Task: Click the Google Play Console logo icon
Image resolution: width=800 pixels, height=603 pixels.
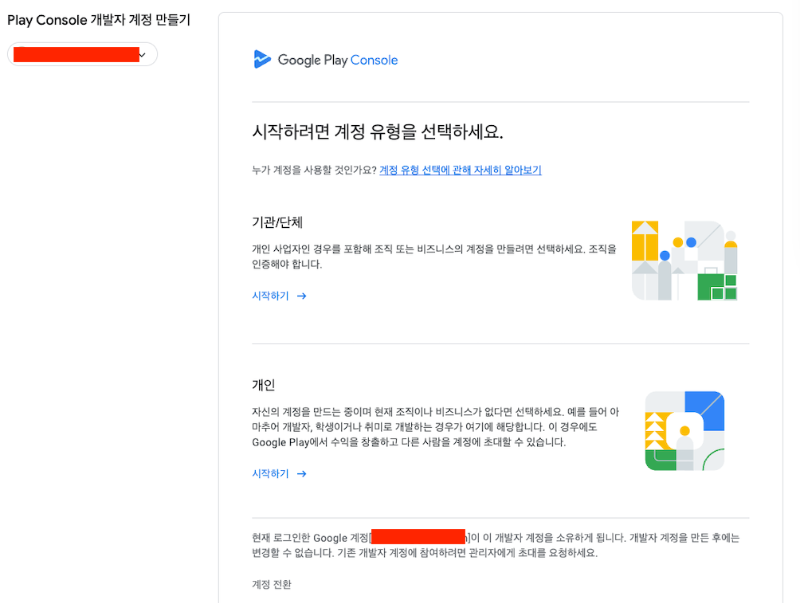Action: point(262,59)
